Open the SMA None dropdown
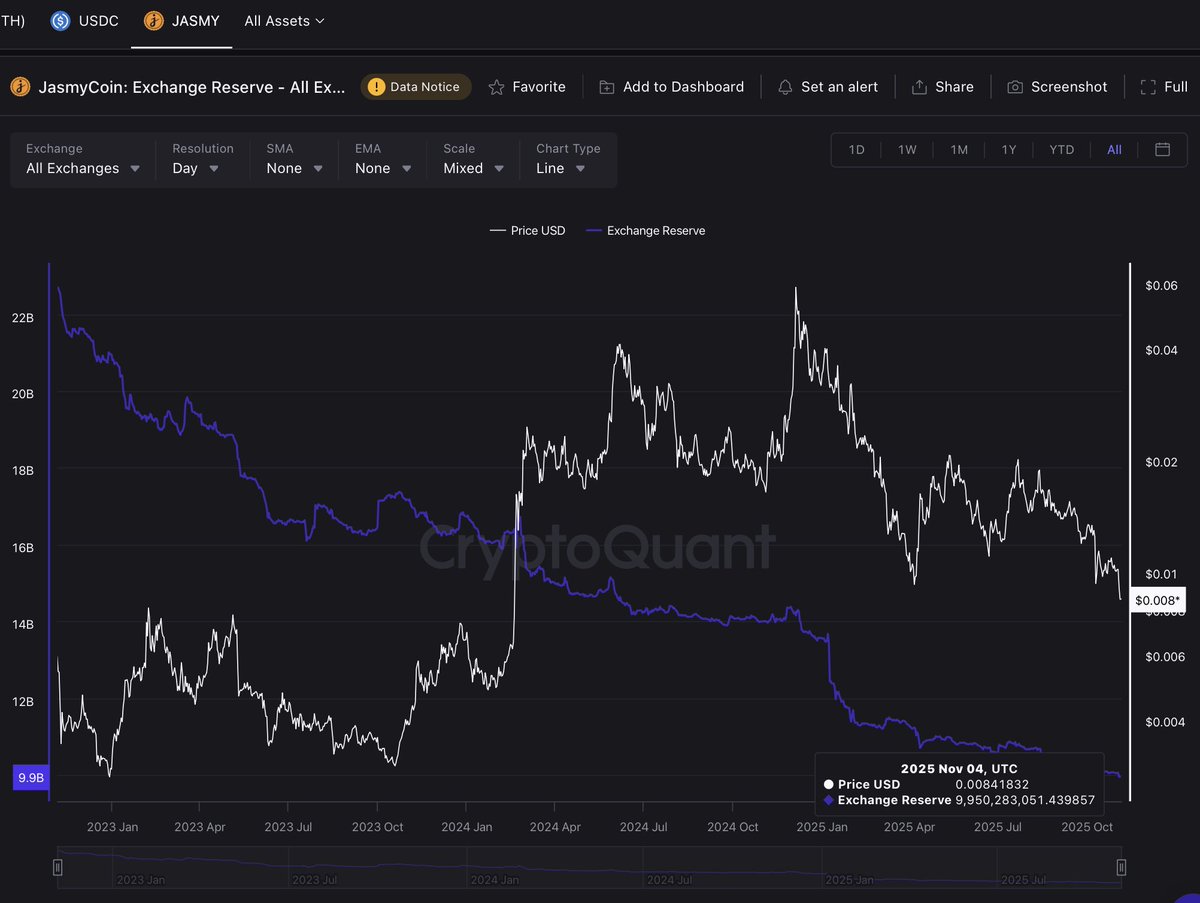The height and width of the screenshot is (903, 1200). click(x=294, y=159)
